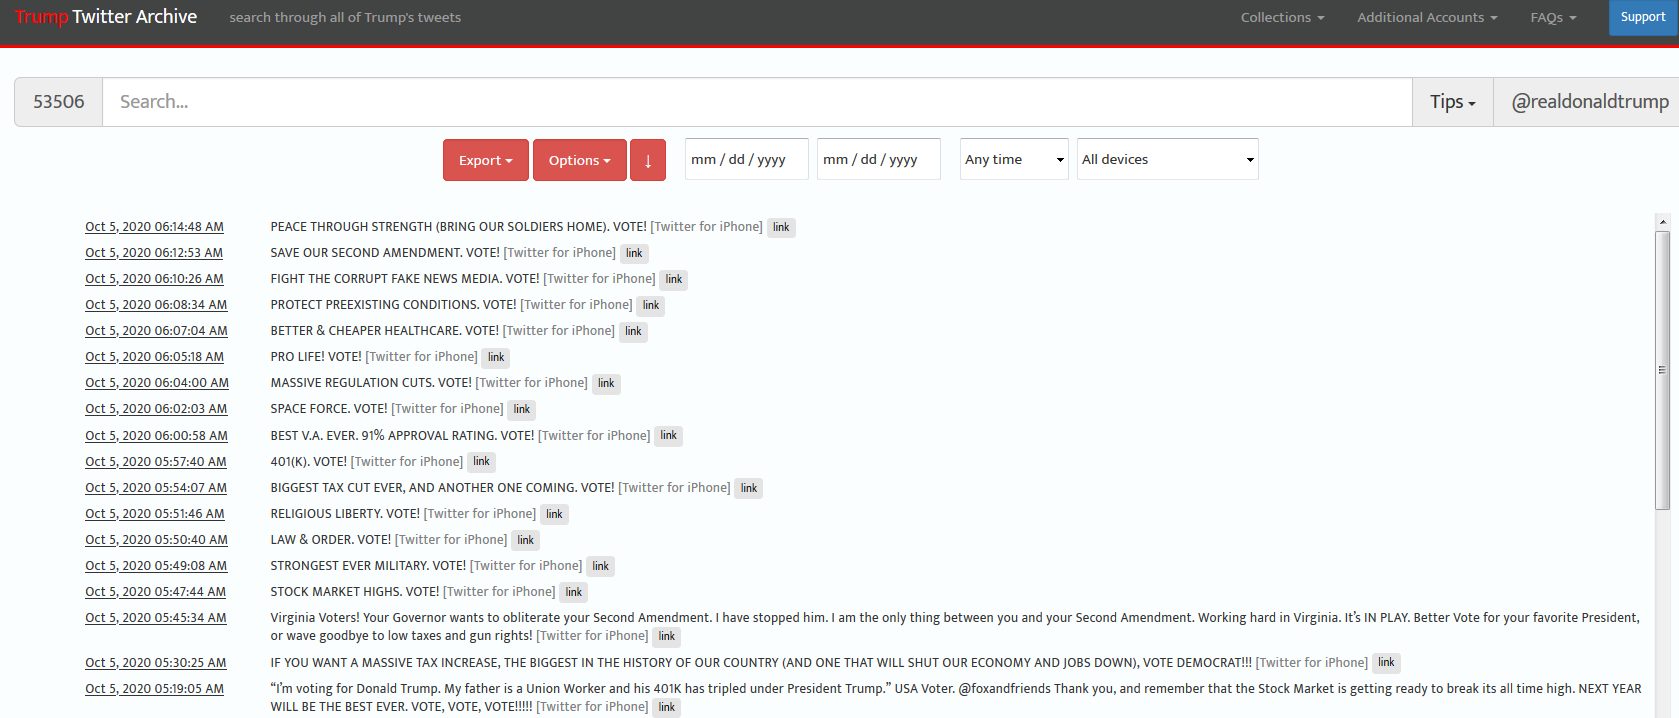Click link badge for 401(K) tweet
Screen dimensions: 1679x718
[481, 462]
